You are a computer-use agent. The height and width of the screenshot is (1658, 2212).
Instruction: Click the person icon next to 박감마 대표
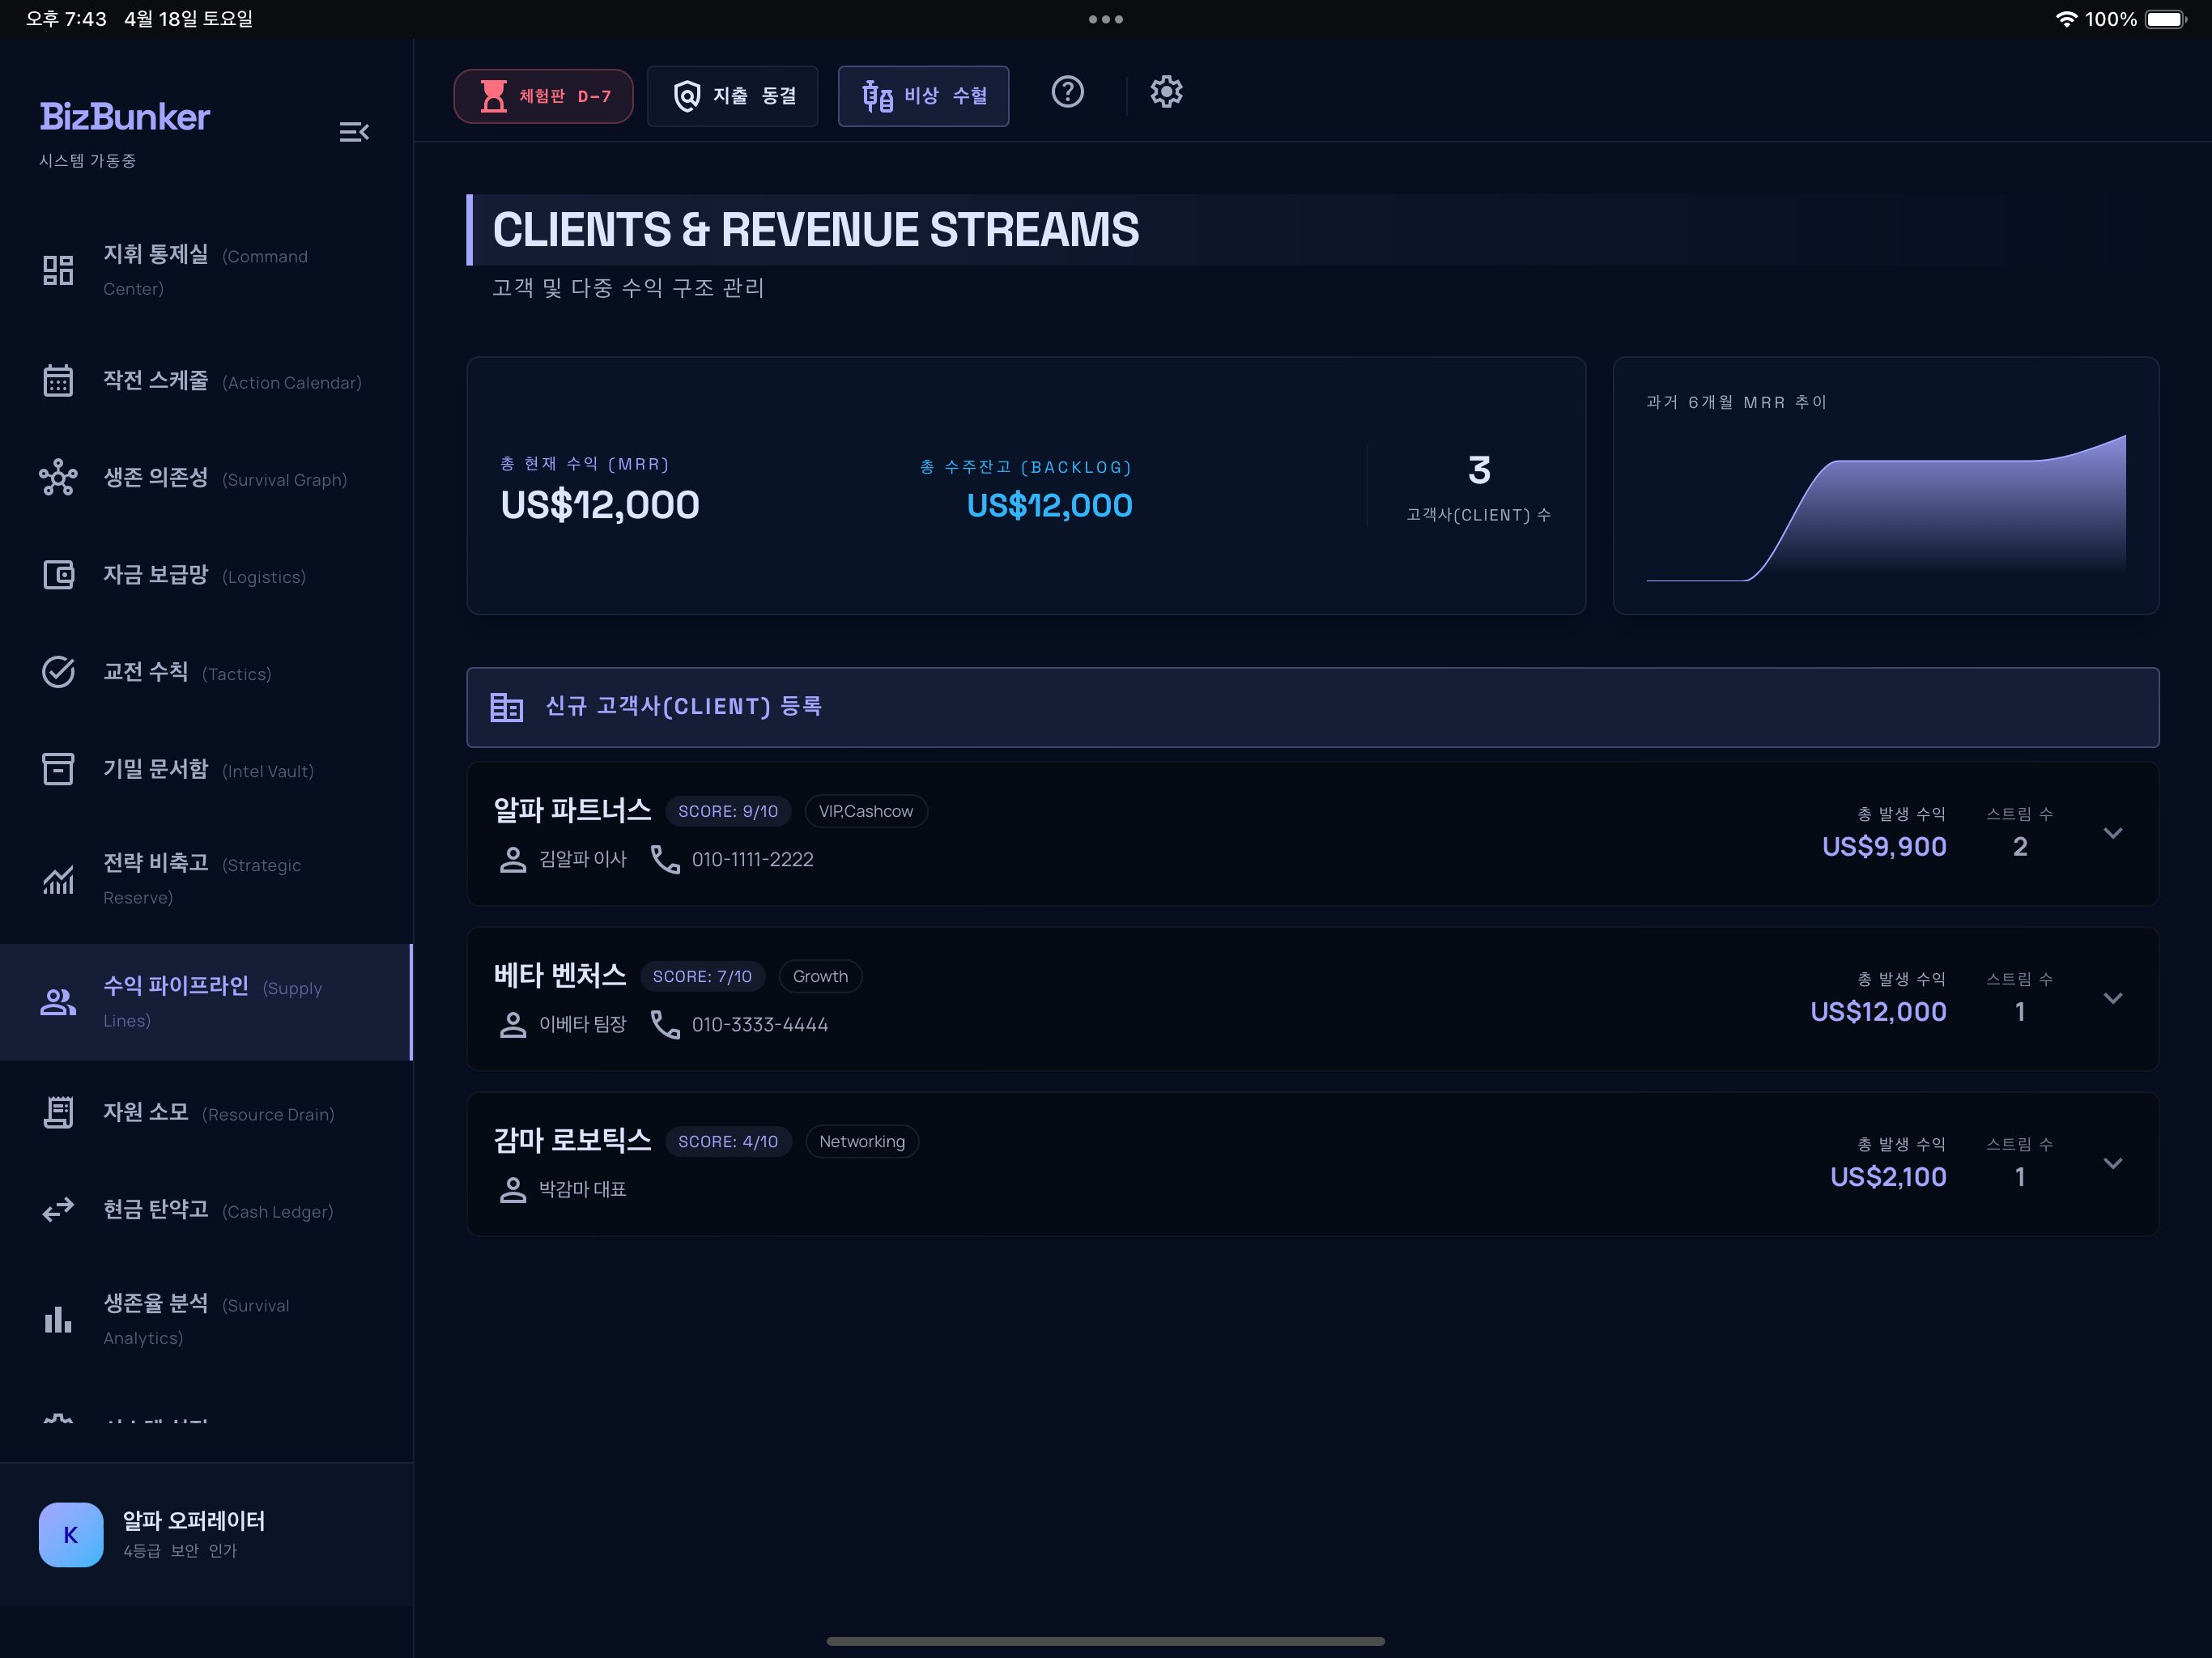point(512,1189)
